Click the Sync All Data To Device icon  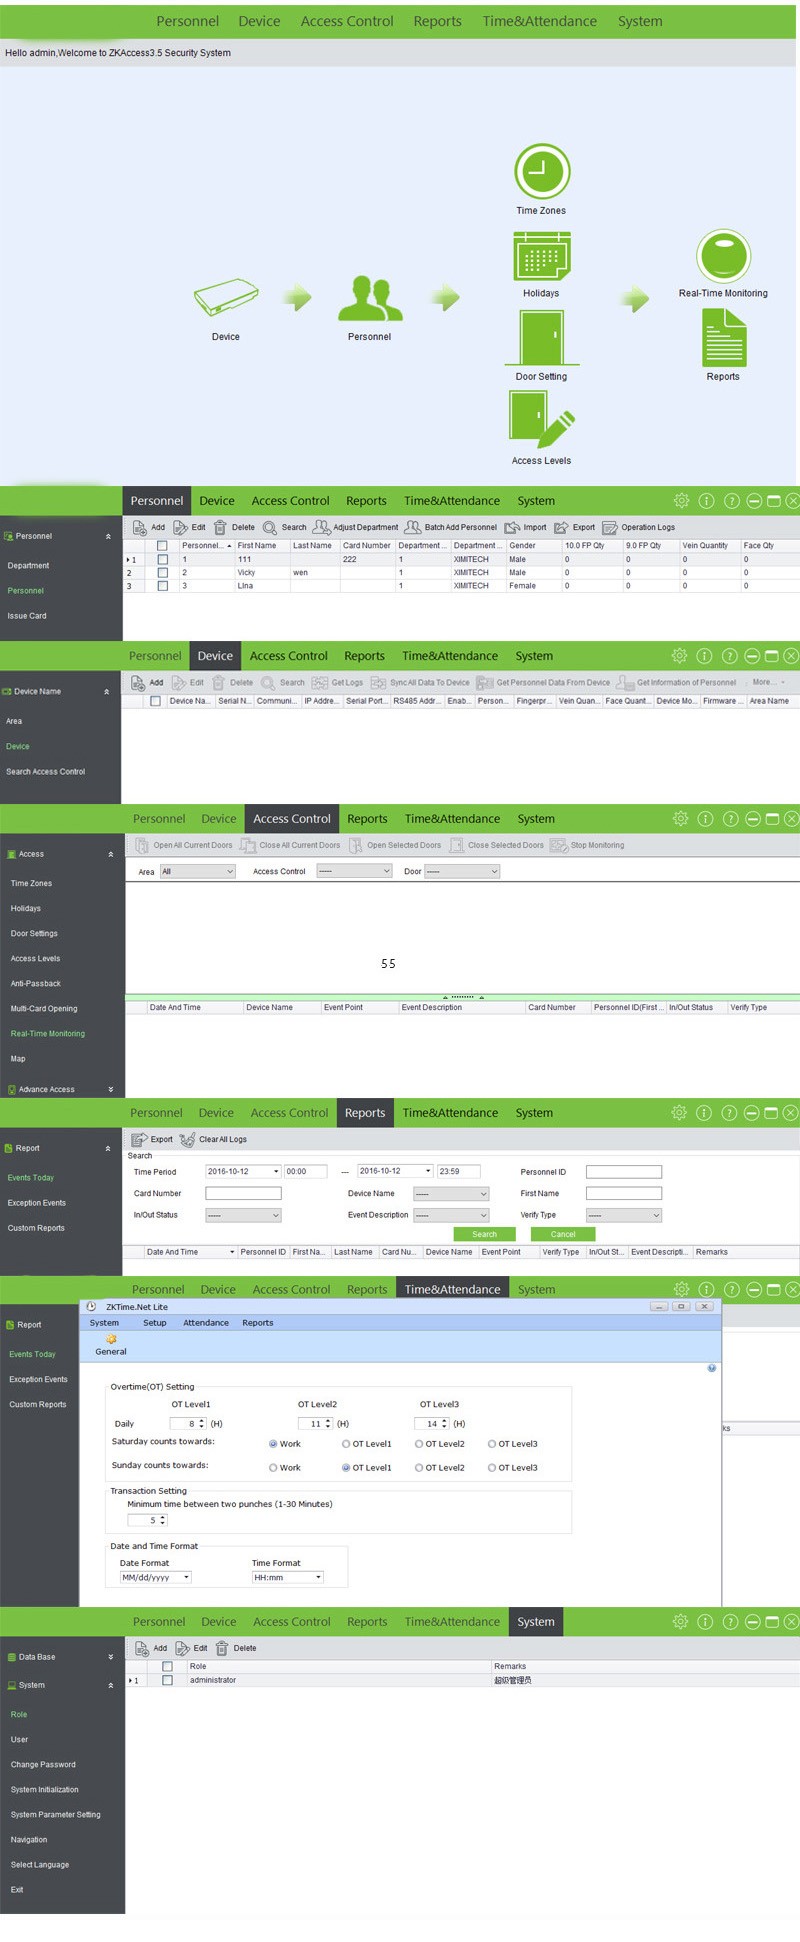click(378, 682)
